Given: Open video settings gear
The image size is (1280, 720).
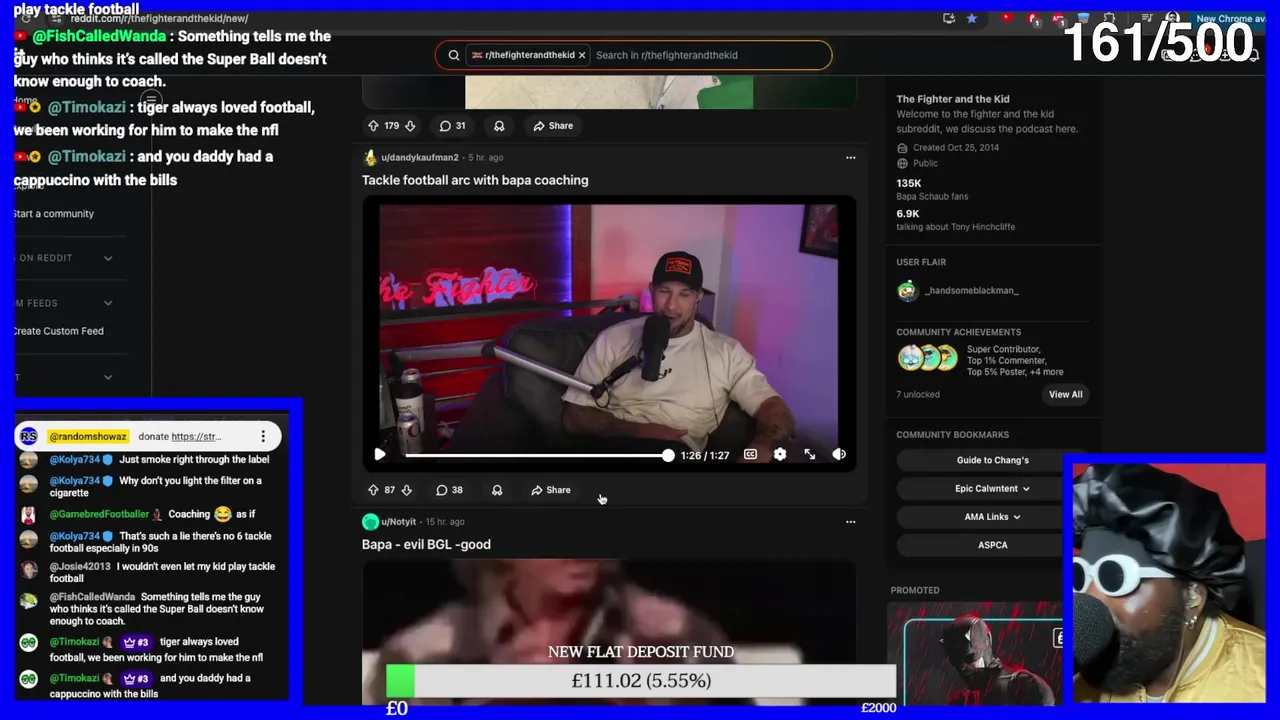Looking at the screenshot, I should 780,455.
